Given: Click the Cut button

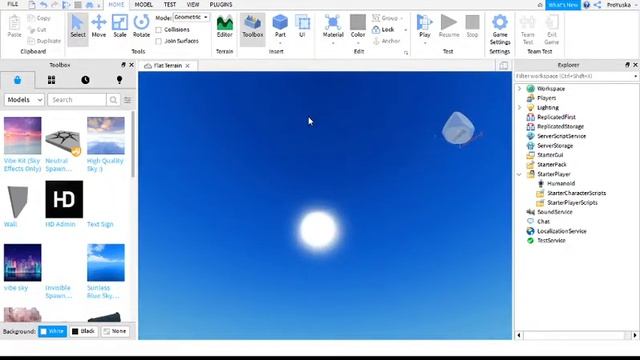Looking at the screenshot, I should coord(37,30).
